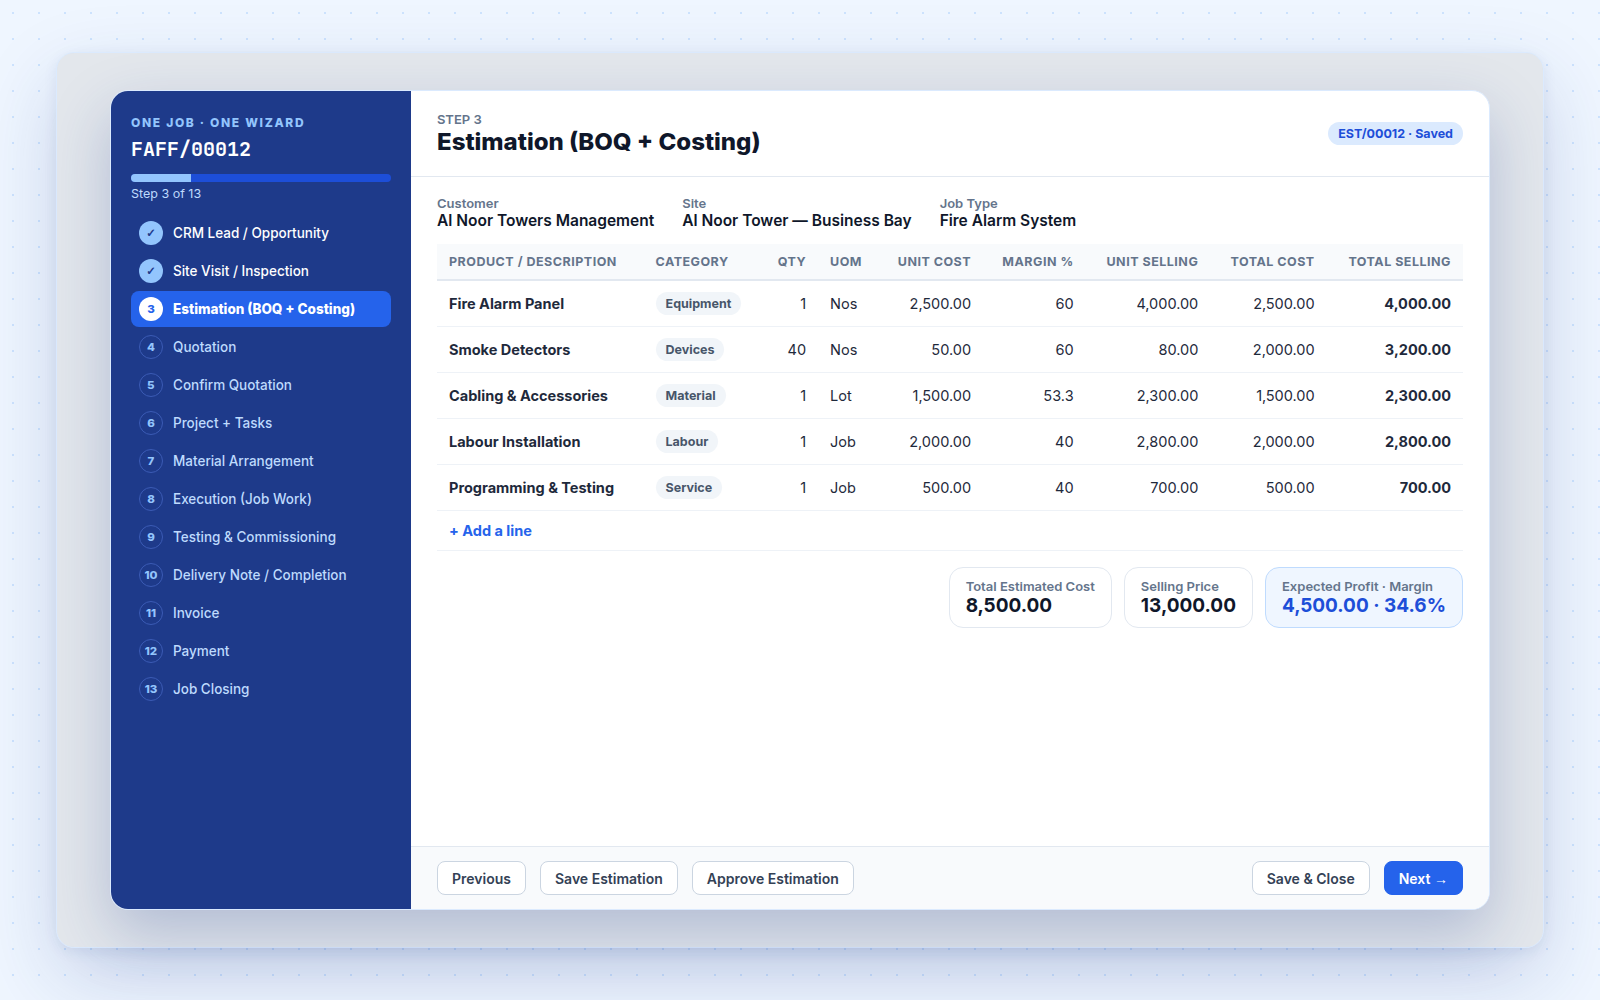The width and height of the screenshot is (1600, 1000).
Task: Click the Previous button
Action: (481, 878)
